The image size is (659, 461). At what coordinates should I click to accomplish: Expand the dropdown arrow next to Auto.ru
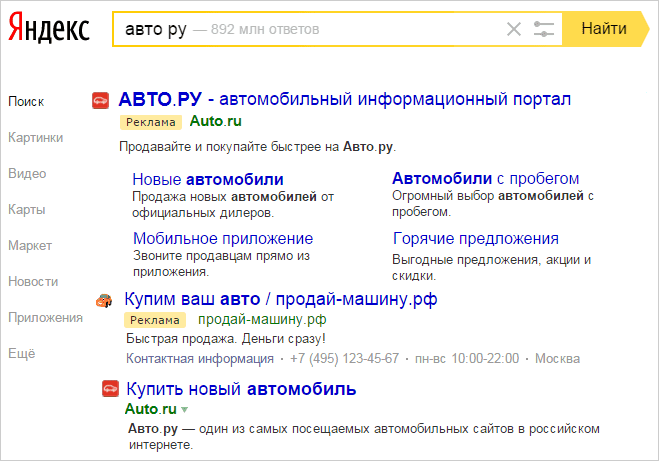coord(184,409)
